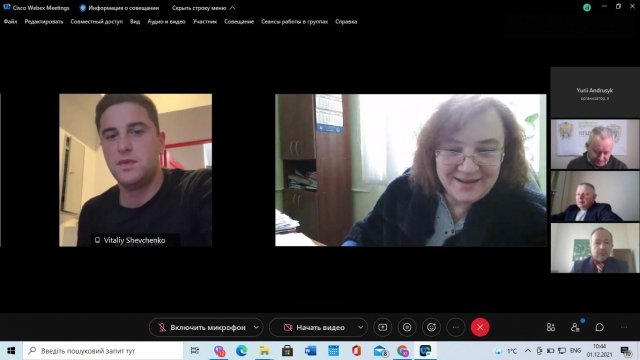The image size is (640, 360).
Task: Expand microphone options arrow
Action: [x=256, y=327]
